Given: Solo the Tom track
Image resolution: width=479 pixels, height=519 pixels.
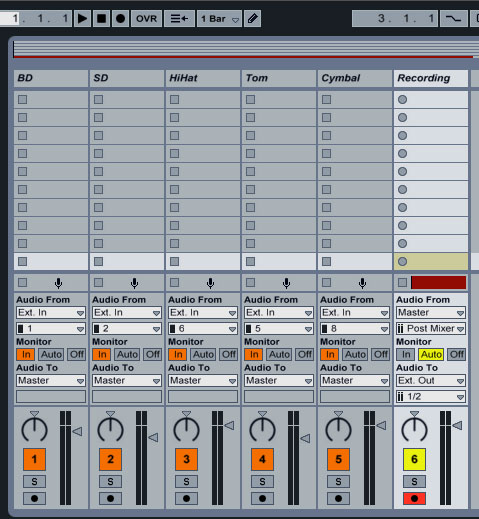Looking at the screenshot, I should click(262, 481).
